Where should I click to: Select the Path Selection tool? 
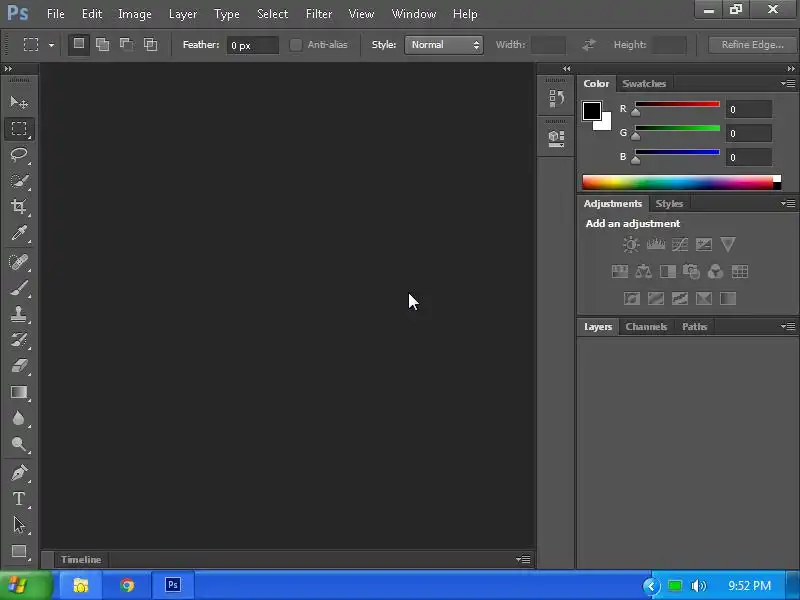(x=19, y=525)
